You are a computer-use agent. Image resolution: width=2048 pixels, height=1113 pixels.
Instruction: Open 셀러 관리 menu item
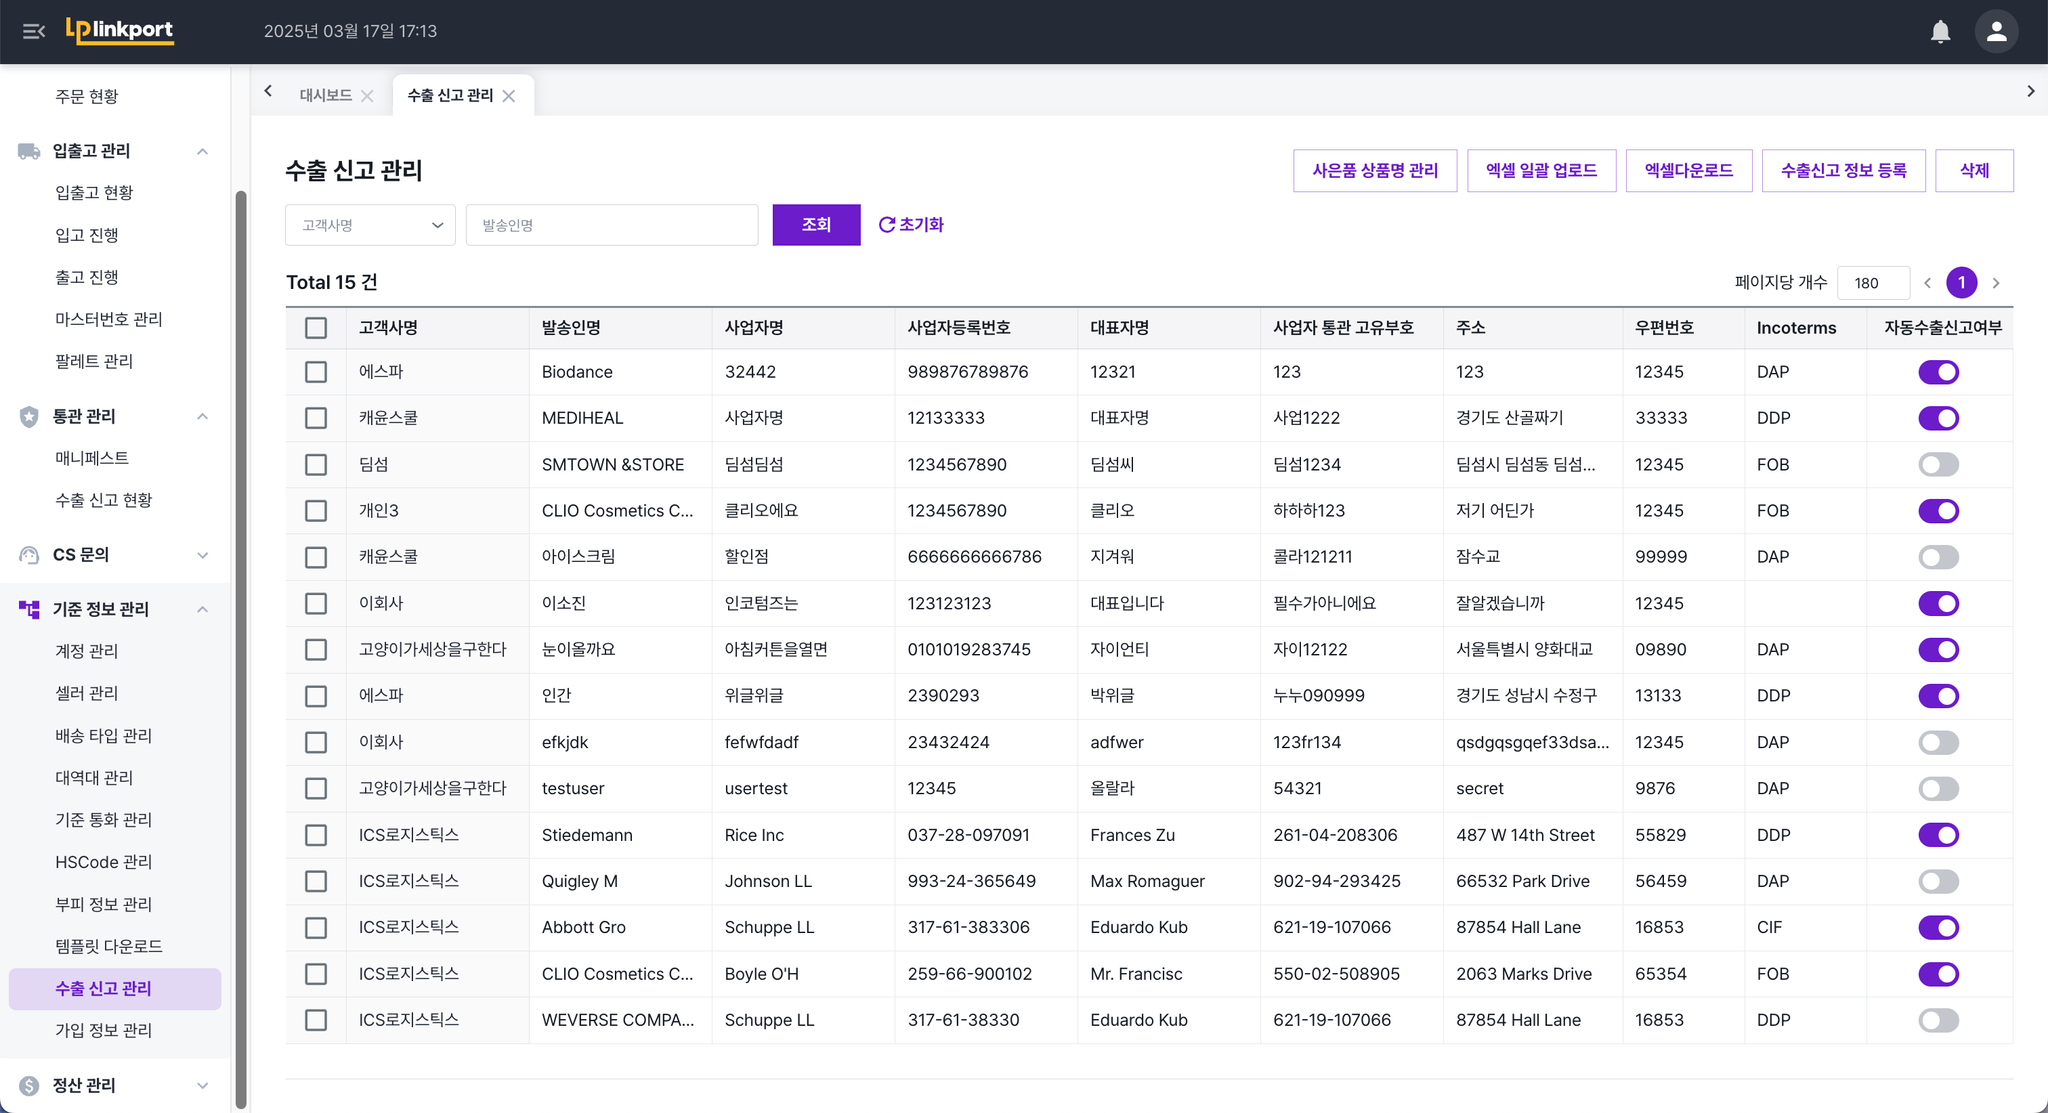[x=87, y=693]
